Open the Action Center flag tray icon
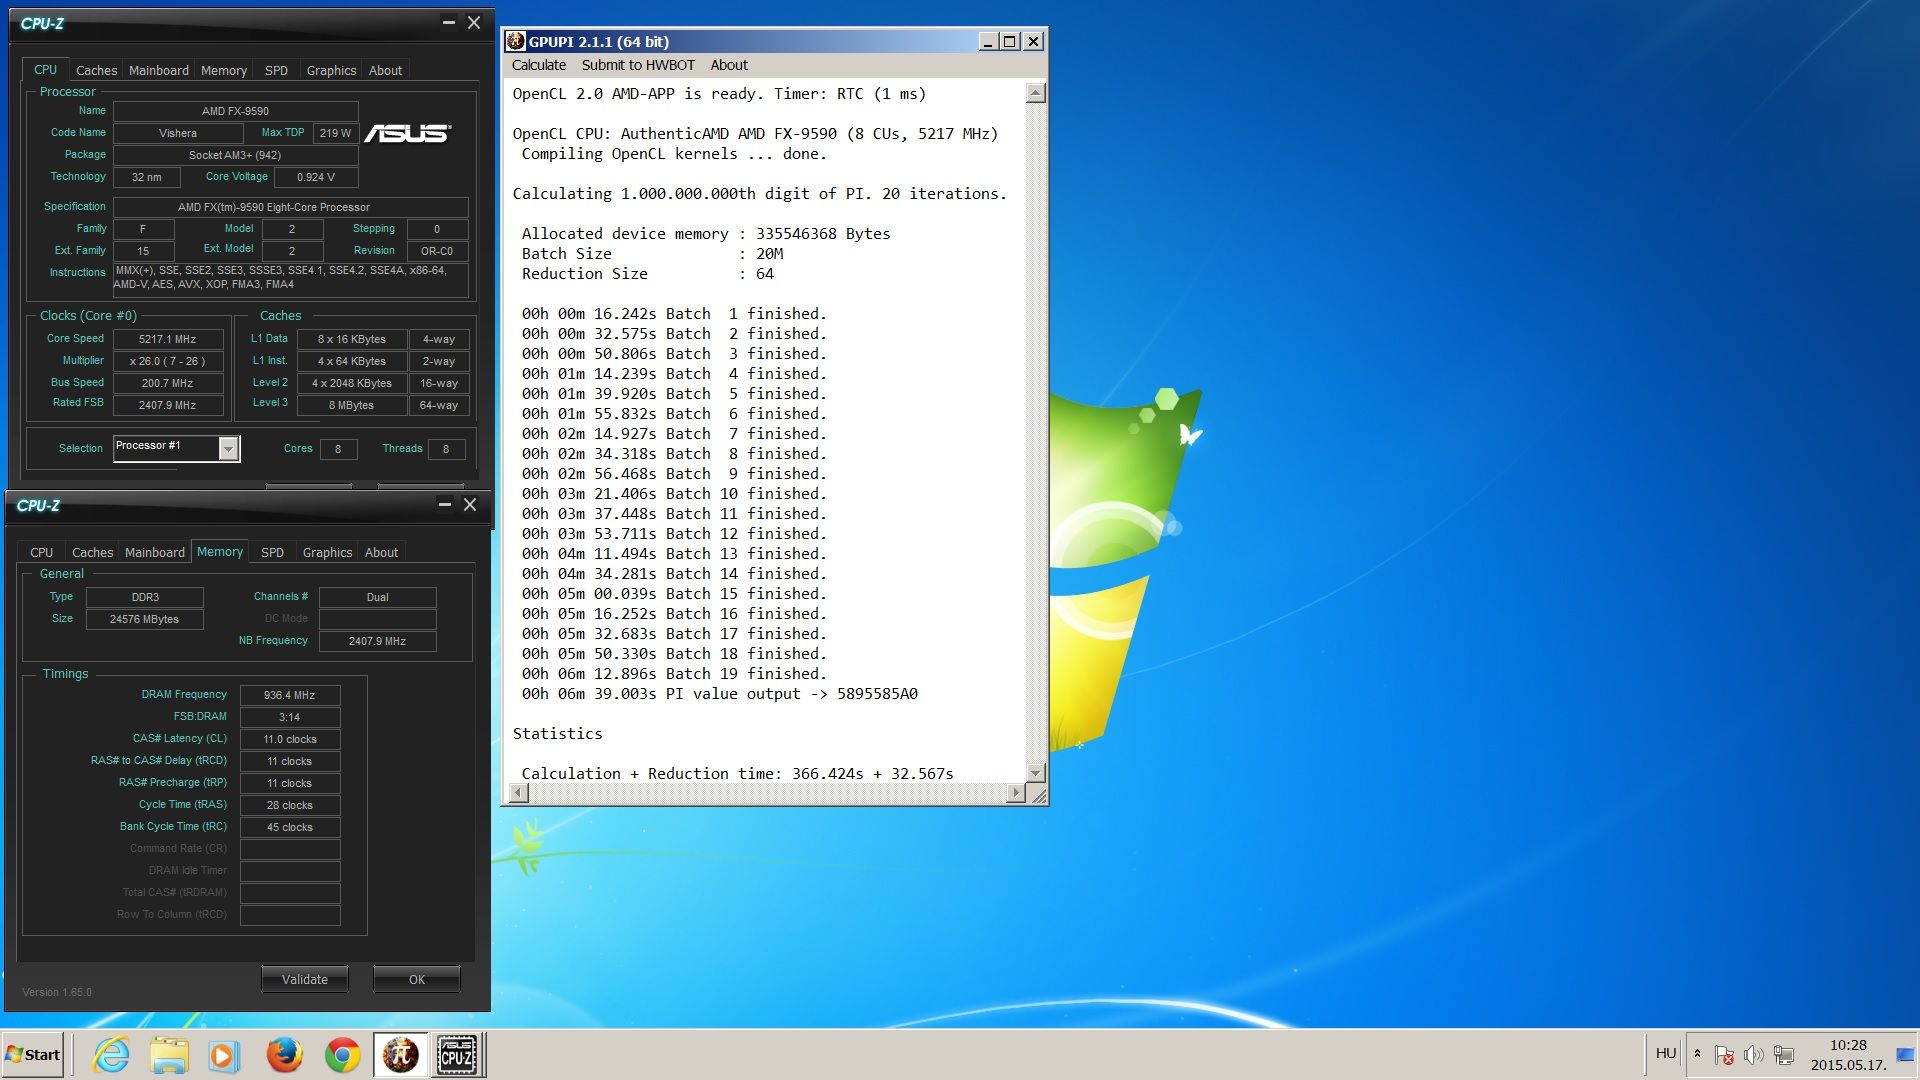 (x=1724, y=1055)
